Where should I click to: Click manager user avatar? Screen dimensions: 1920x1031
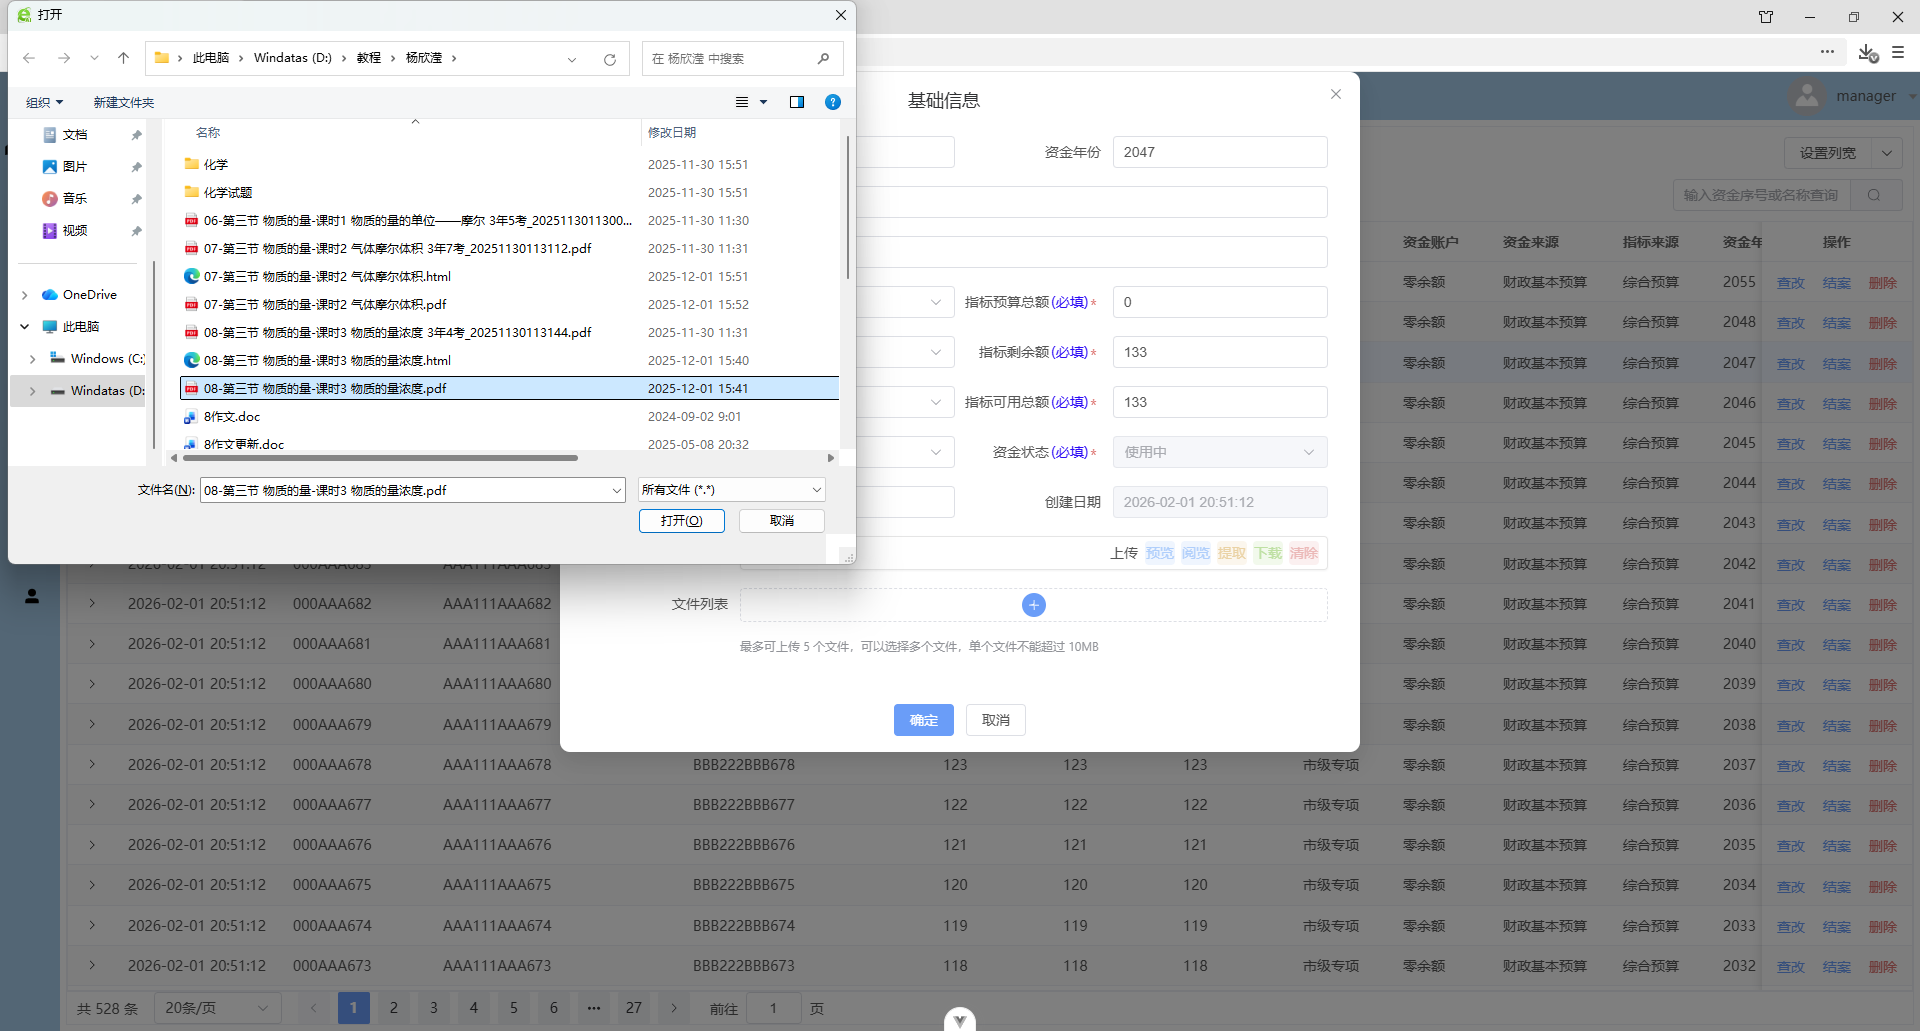(1807, 96)
